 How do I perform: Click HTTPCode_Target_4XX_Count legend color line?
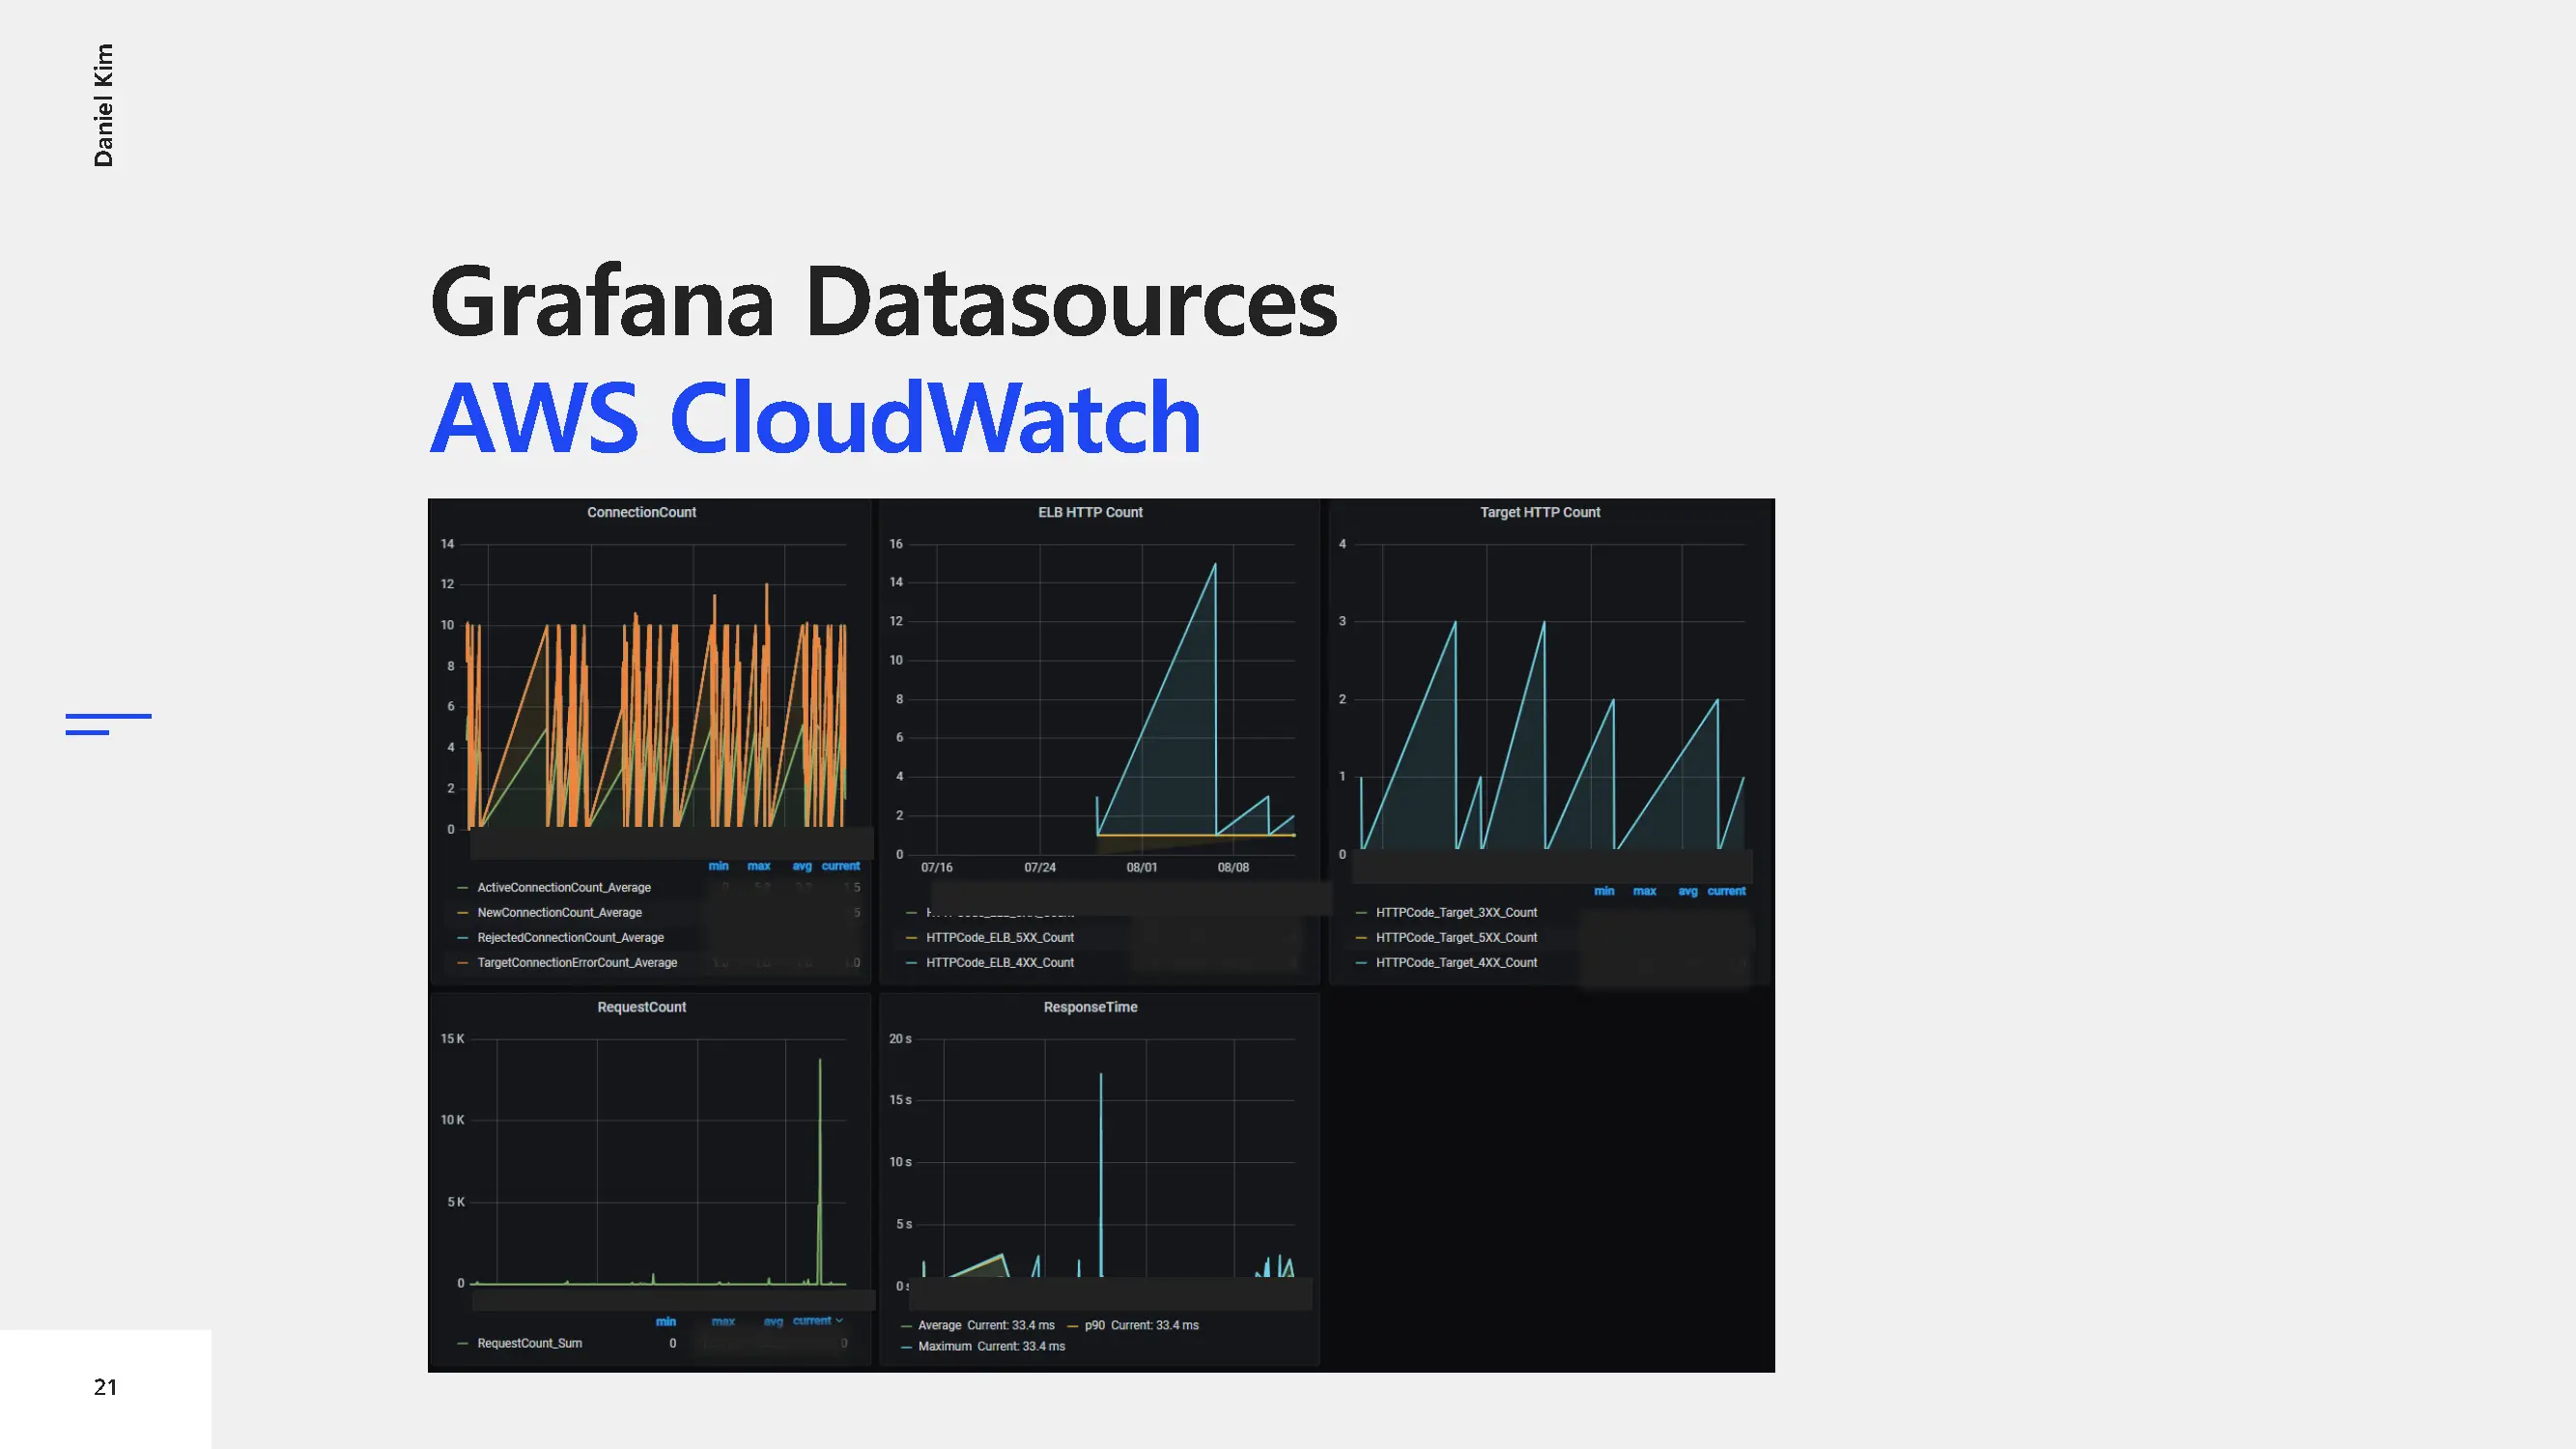pos(1361,962)
